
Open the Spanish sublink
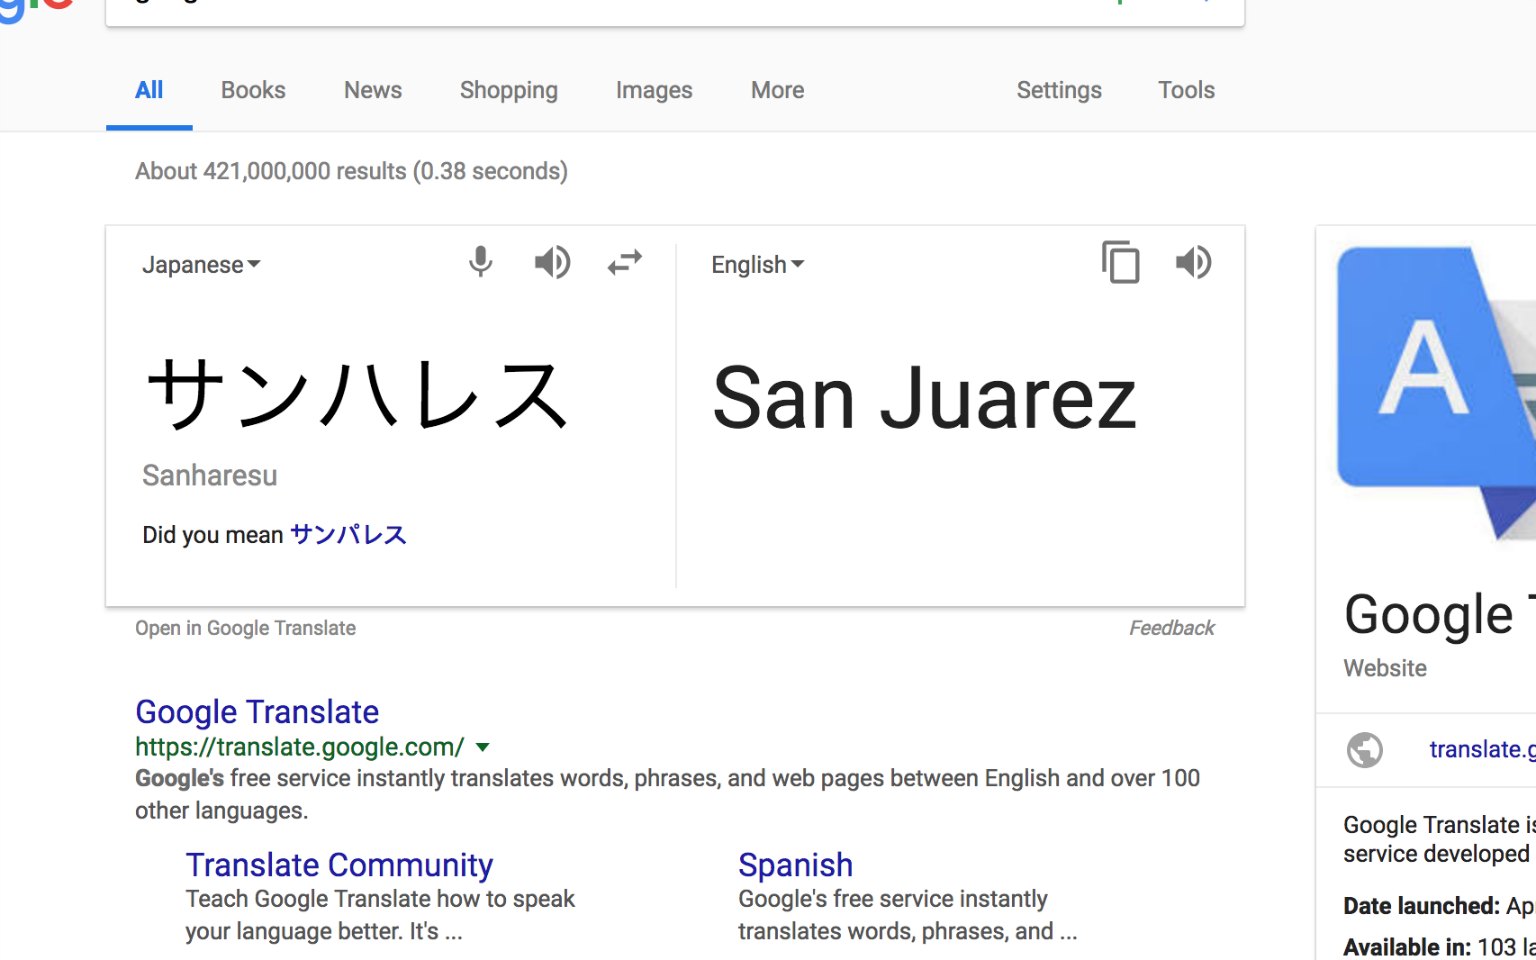(796, 865)
